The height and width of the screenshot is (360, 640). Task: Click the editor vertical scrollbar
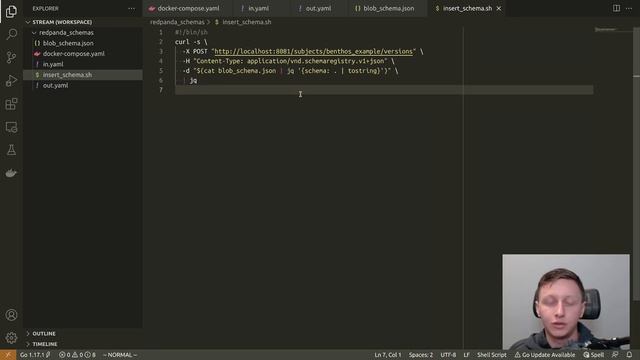[637, 163]
